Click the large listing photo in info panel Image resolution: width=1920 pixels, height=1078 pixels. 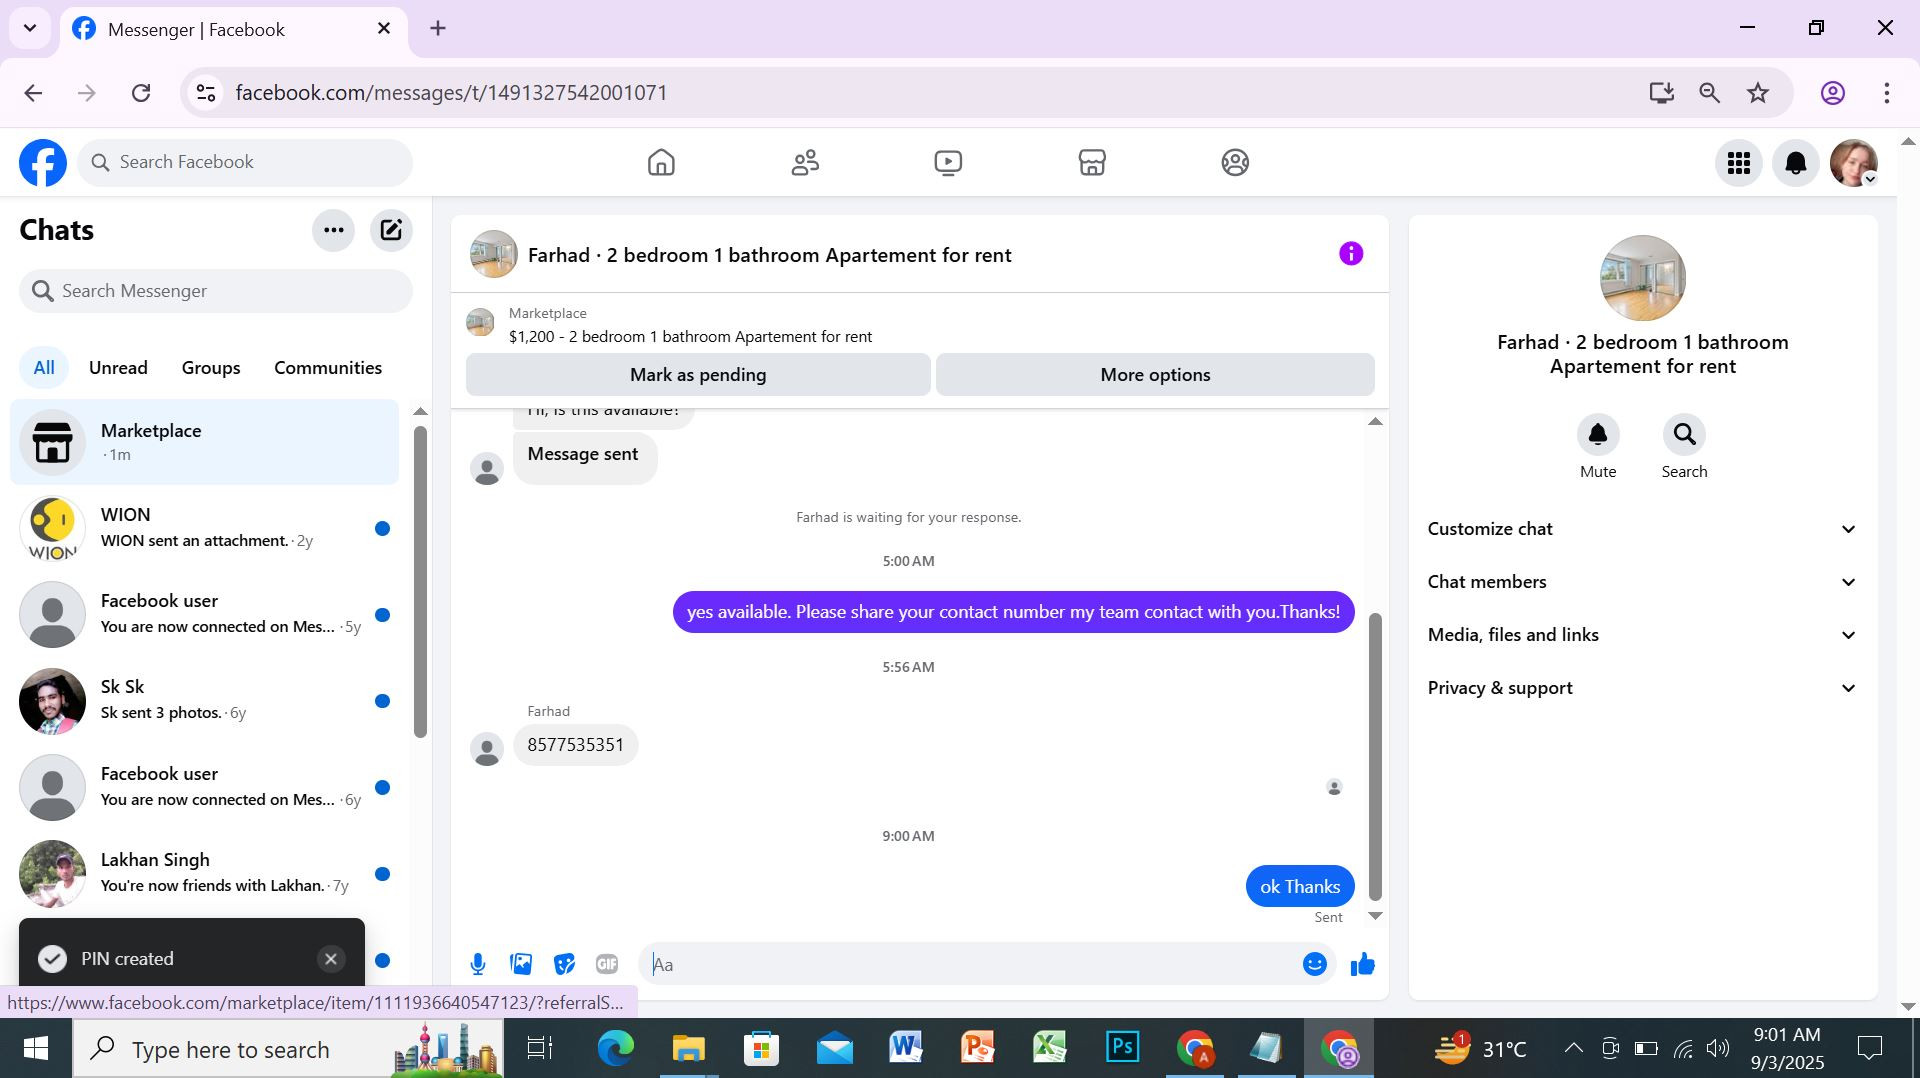click(x=1643, y=278)
